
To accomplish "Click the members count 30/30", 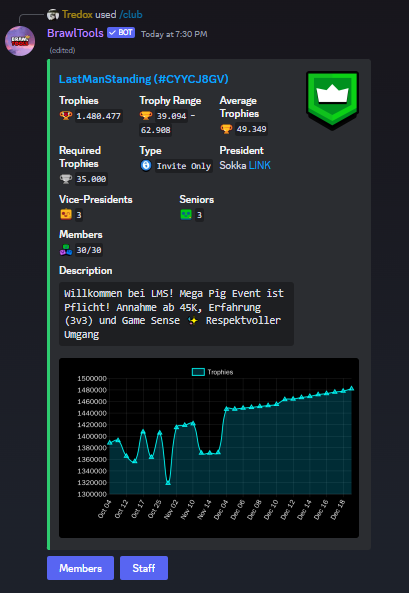I will coord(89,250).
